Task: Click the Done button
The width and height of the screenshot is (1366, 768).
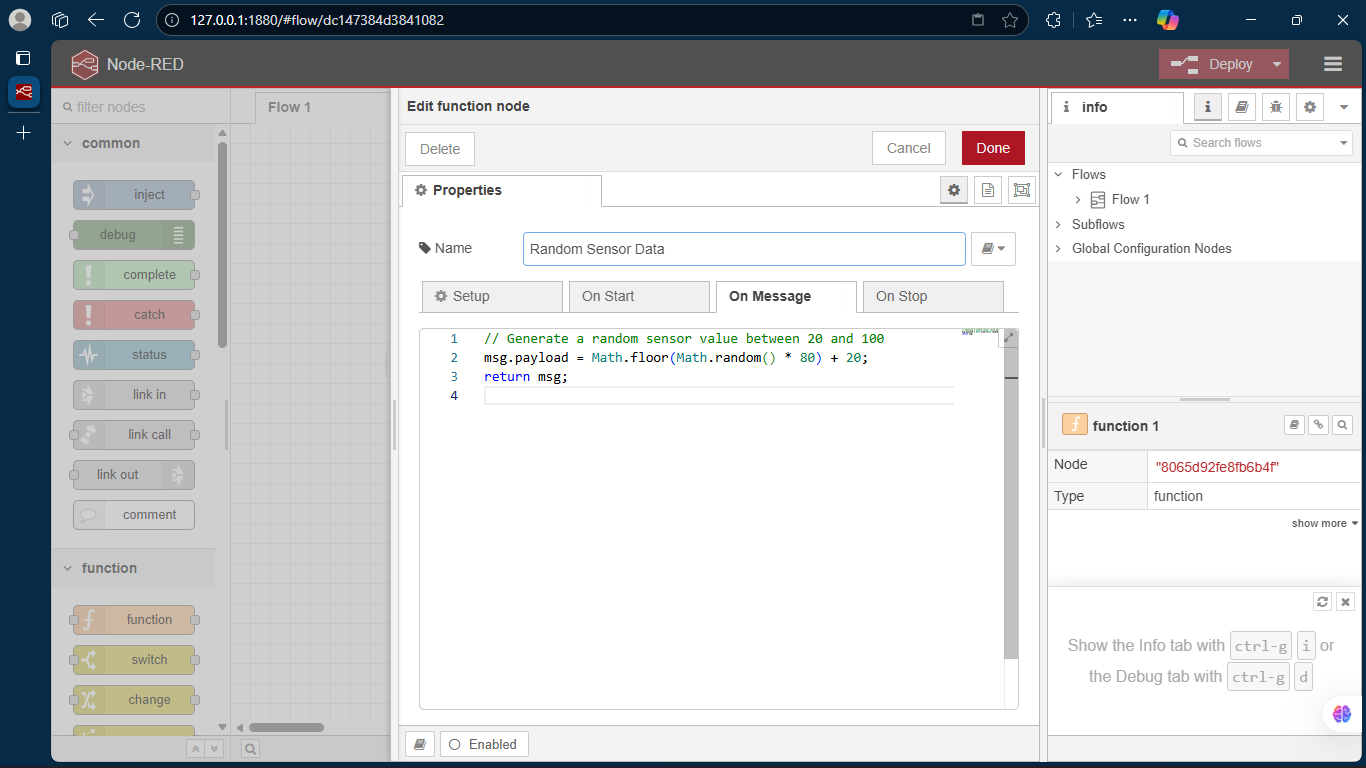Action: pyautogui.click(x=992, y=147)
